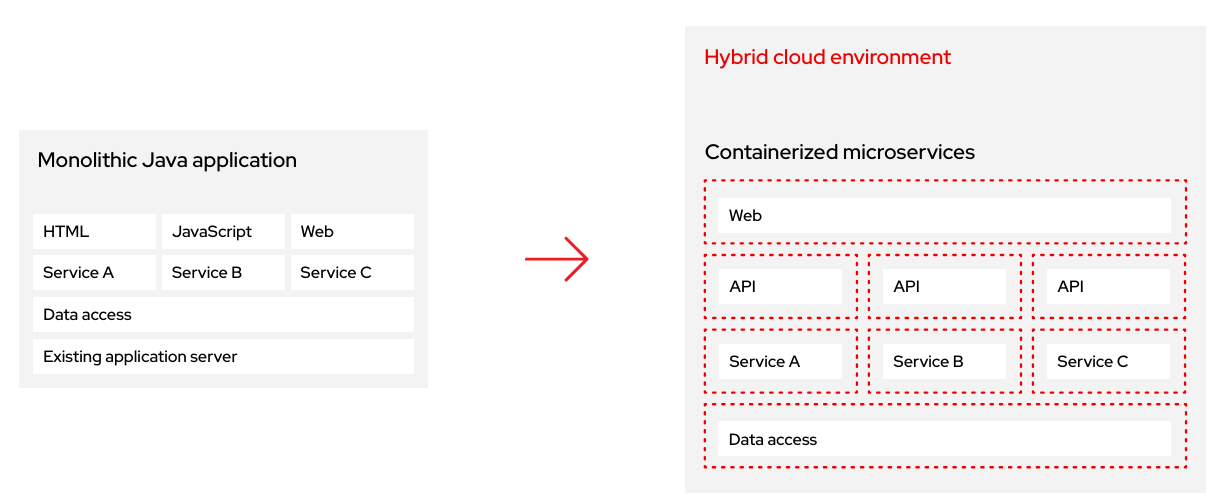Select the API box above containerized Service A

pyautogui.click(x=780, y=286)
